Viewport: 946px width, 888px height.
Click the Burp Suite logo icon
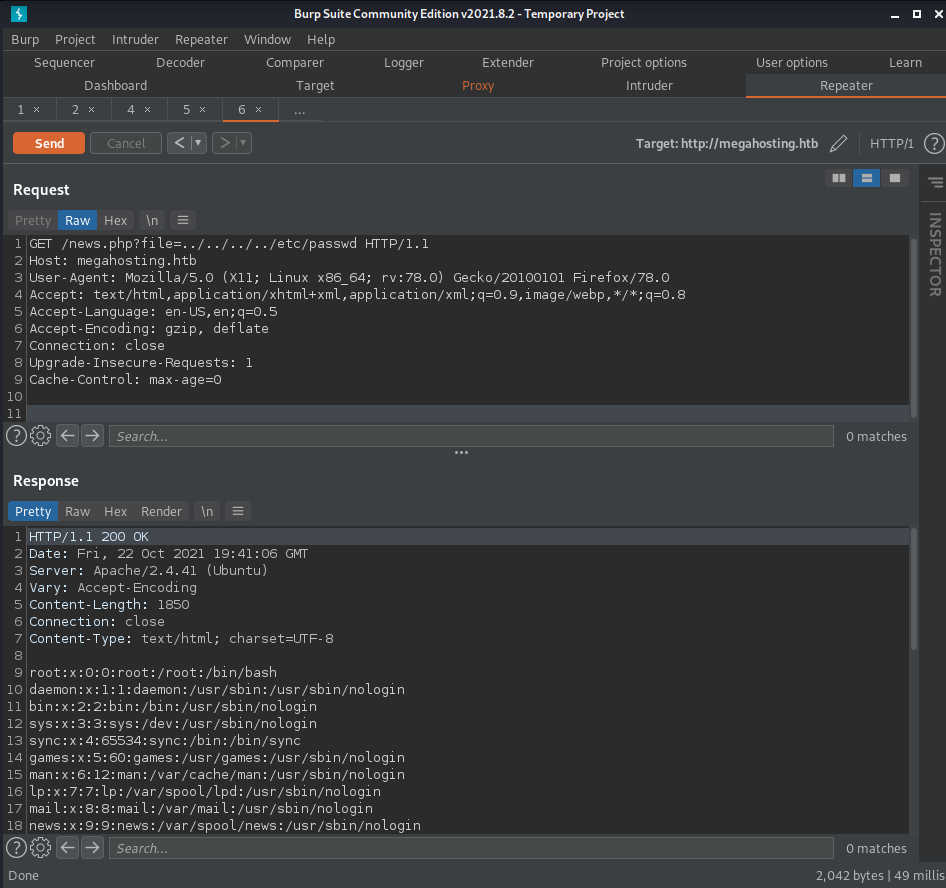tap(19, 13)
